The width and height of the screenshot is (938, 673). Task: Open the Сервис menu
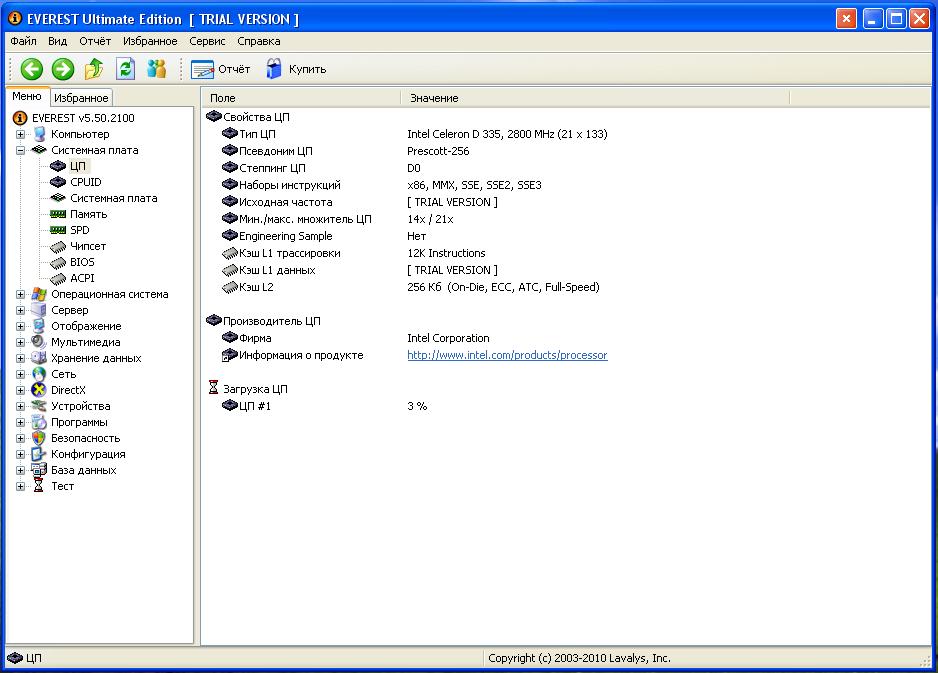pyautogui.click(x=207, y=41)
